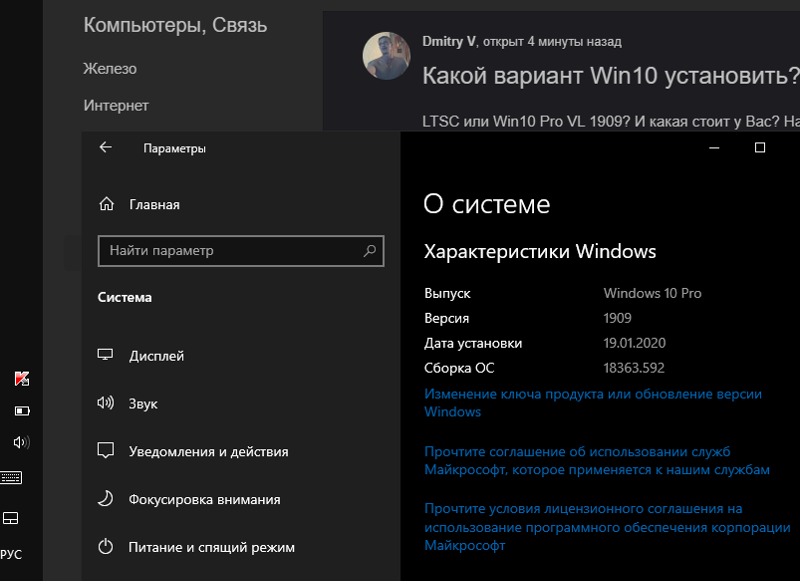Click volume tray icon in taskbar
The image size is (800, 581).
pos(21,442)
